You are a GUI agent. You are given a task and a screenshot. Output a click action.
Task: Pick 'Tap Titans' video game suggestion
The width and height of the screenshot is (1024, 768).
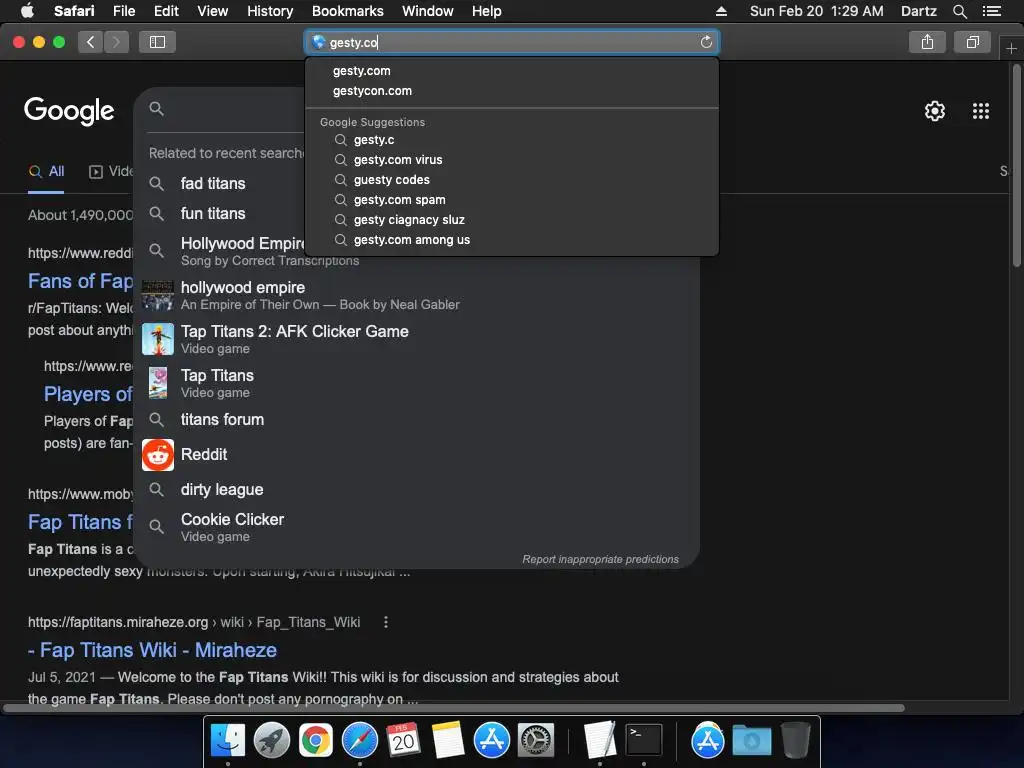coord(417,383)
